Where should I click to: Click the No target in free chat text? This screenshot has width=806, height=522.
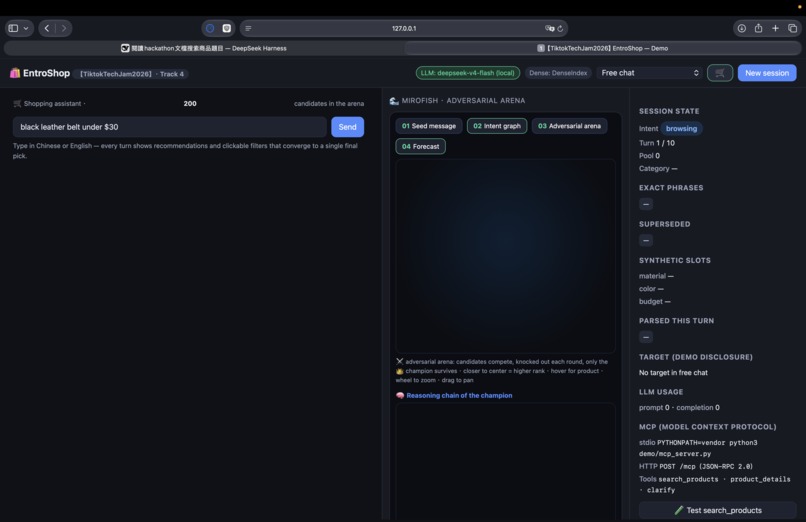(x=673, y=372)
